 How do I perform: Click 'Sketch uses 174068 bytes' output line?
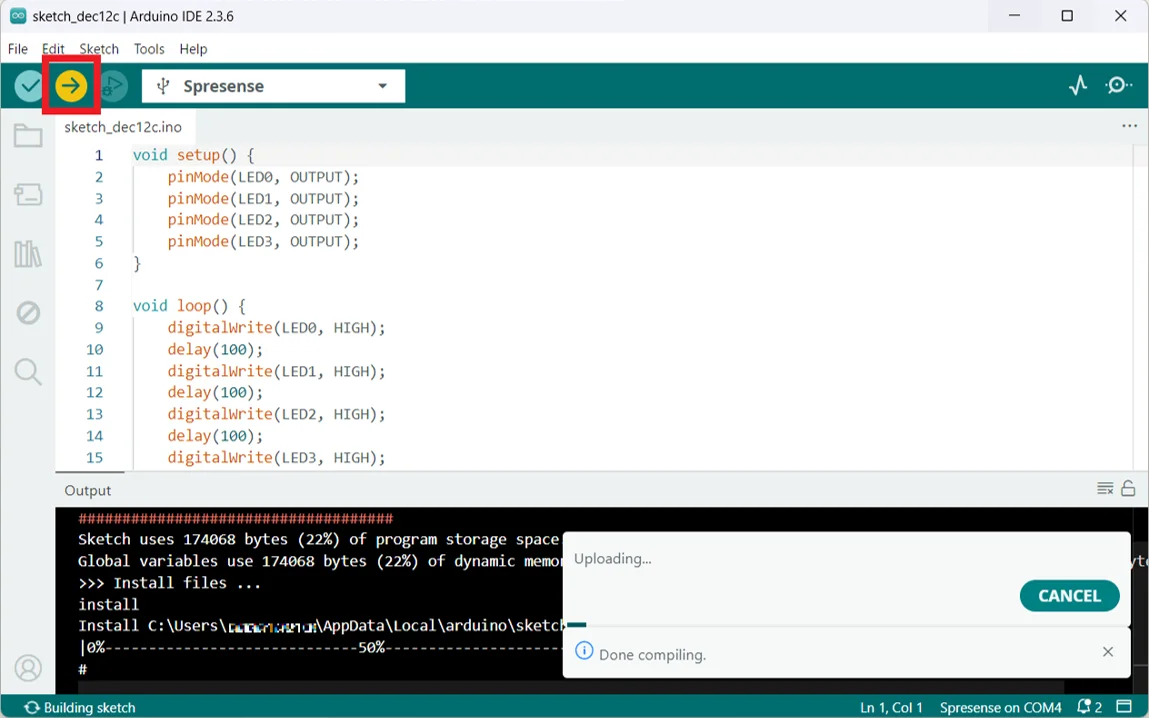click(x=319, y=539)
